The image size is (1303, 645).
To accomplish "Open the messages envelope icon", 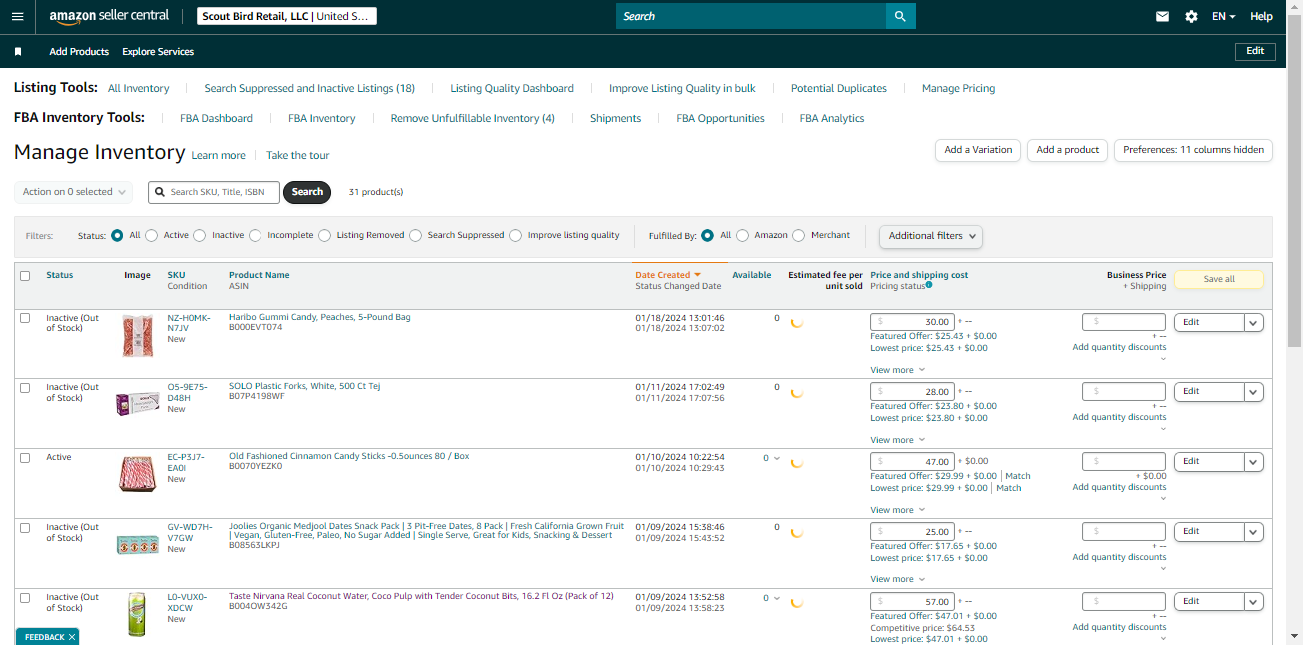I will click(1162, 16).
